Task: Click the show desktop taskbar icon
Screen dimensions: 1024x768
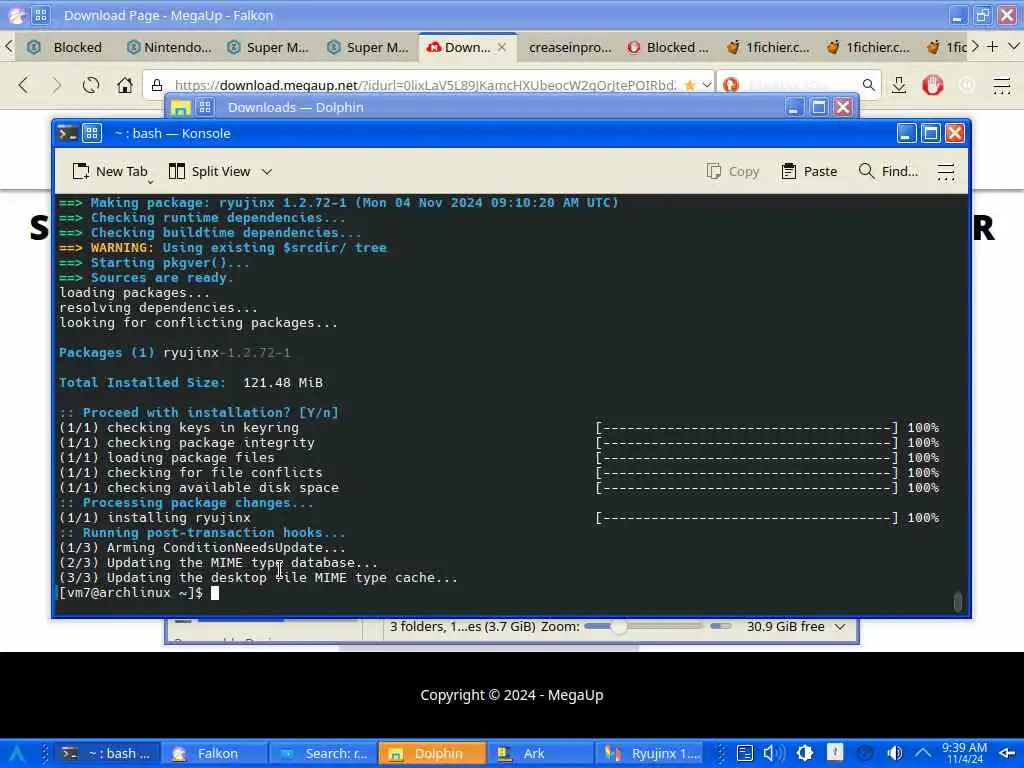Action: [1008, 754]
